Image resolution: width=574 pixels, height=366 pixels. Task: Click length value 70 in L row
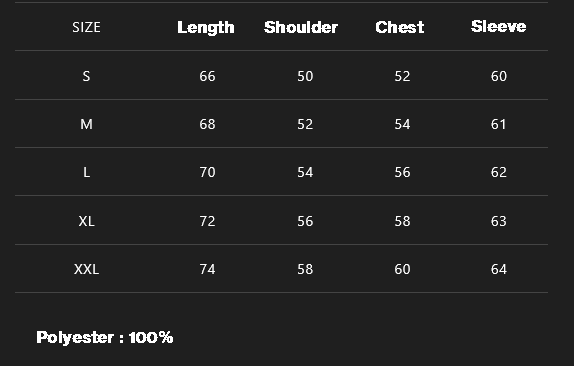click(x=207, y=172)
